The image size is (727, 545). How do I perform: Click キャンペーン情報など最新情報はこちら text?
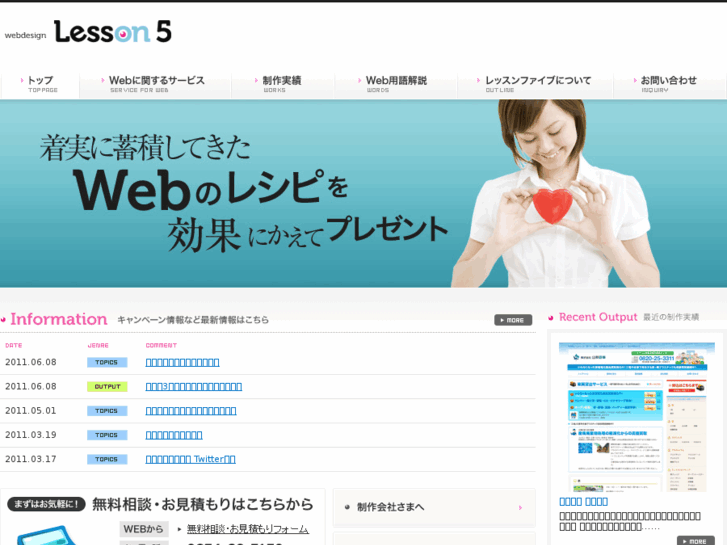click(193, 320)
